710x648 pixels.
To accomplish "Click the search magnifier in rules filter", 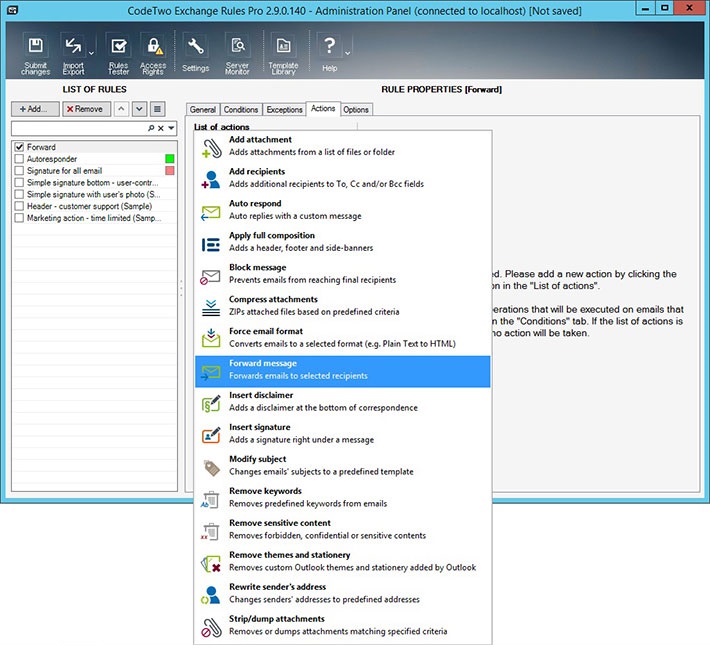I will click(151, 128).
